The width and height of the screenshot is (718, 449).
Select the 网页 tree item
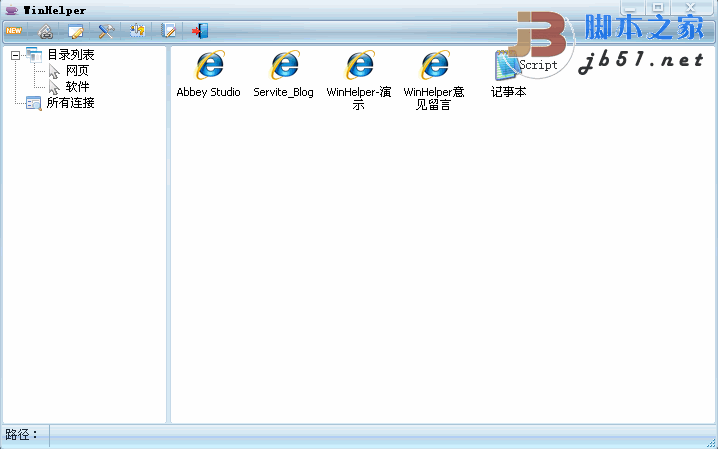[x=77, y=70]
